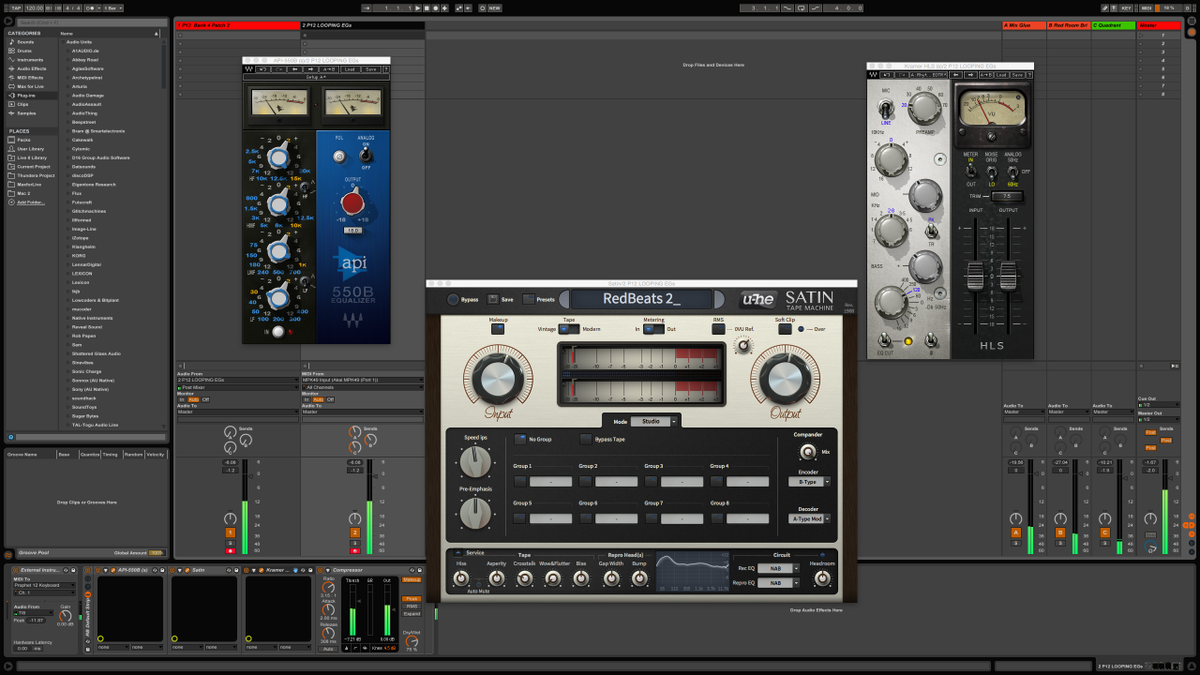Image resolution: width=1200 pixels, height=675 pixels.
Task: Expand the KORG plug-in folder
Action: [67, 256]
